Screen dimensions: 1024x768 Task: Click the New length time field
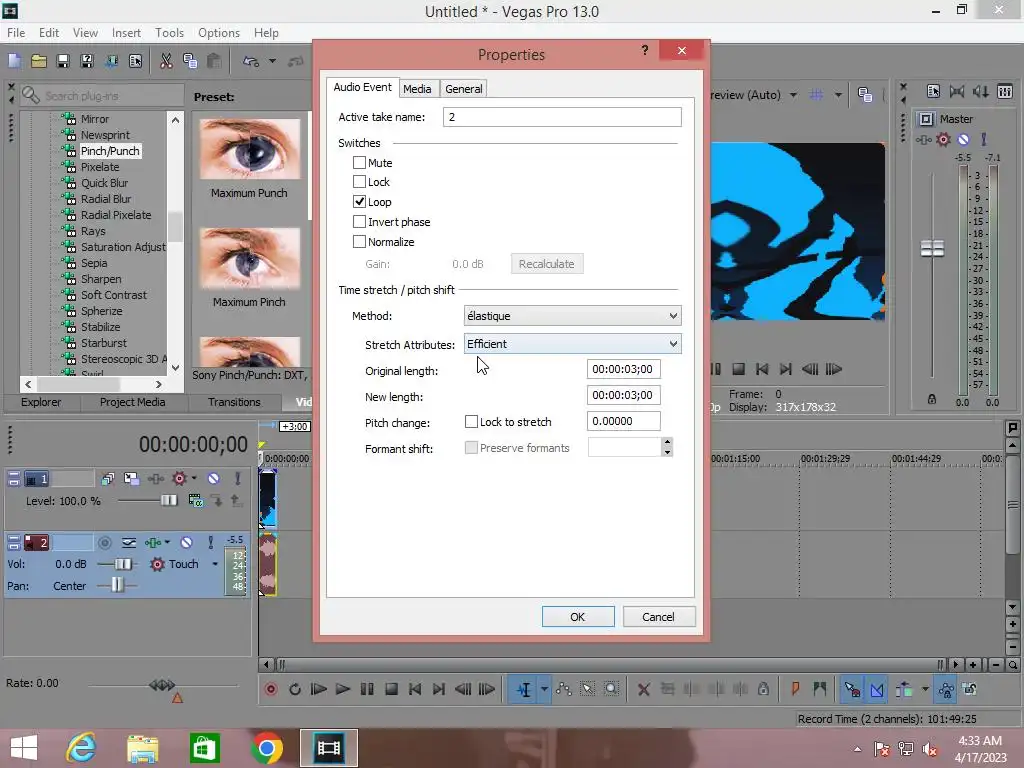coord(624,395)
